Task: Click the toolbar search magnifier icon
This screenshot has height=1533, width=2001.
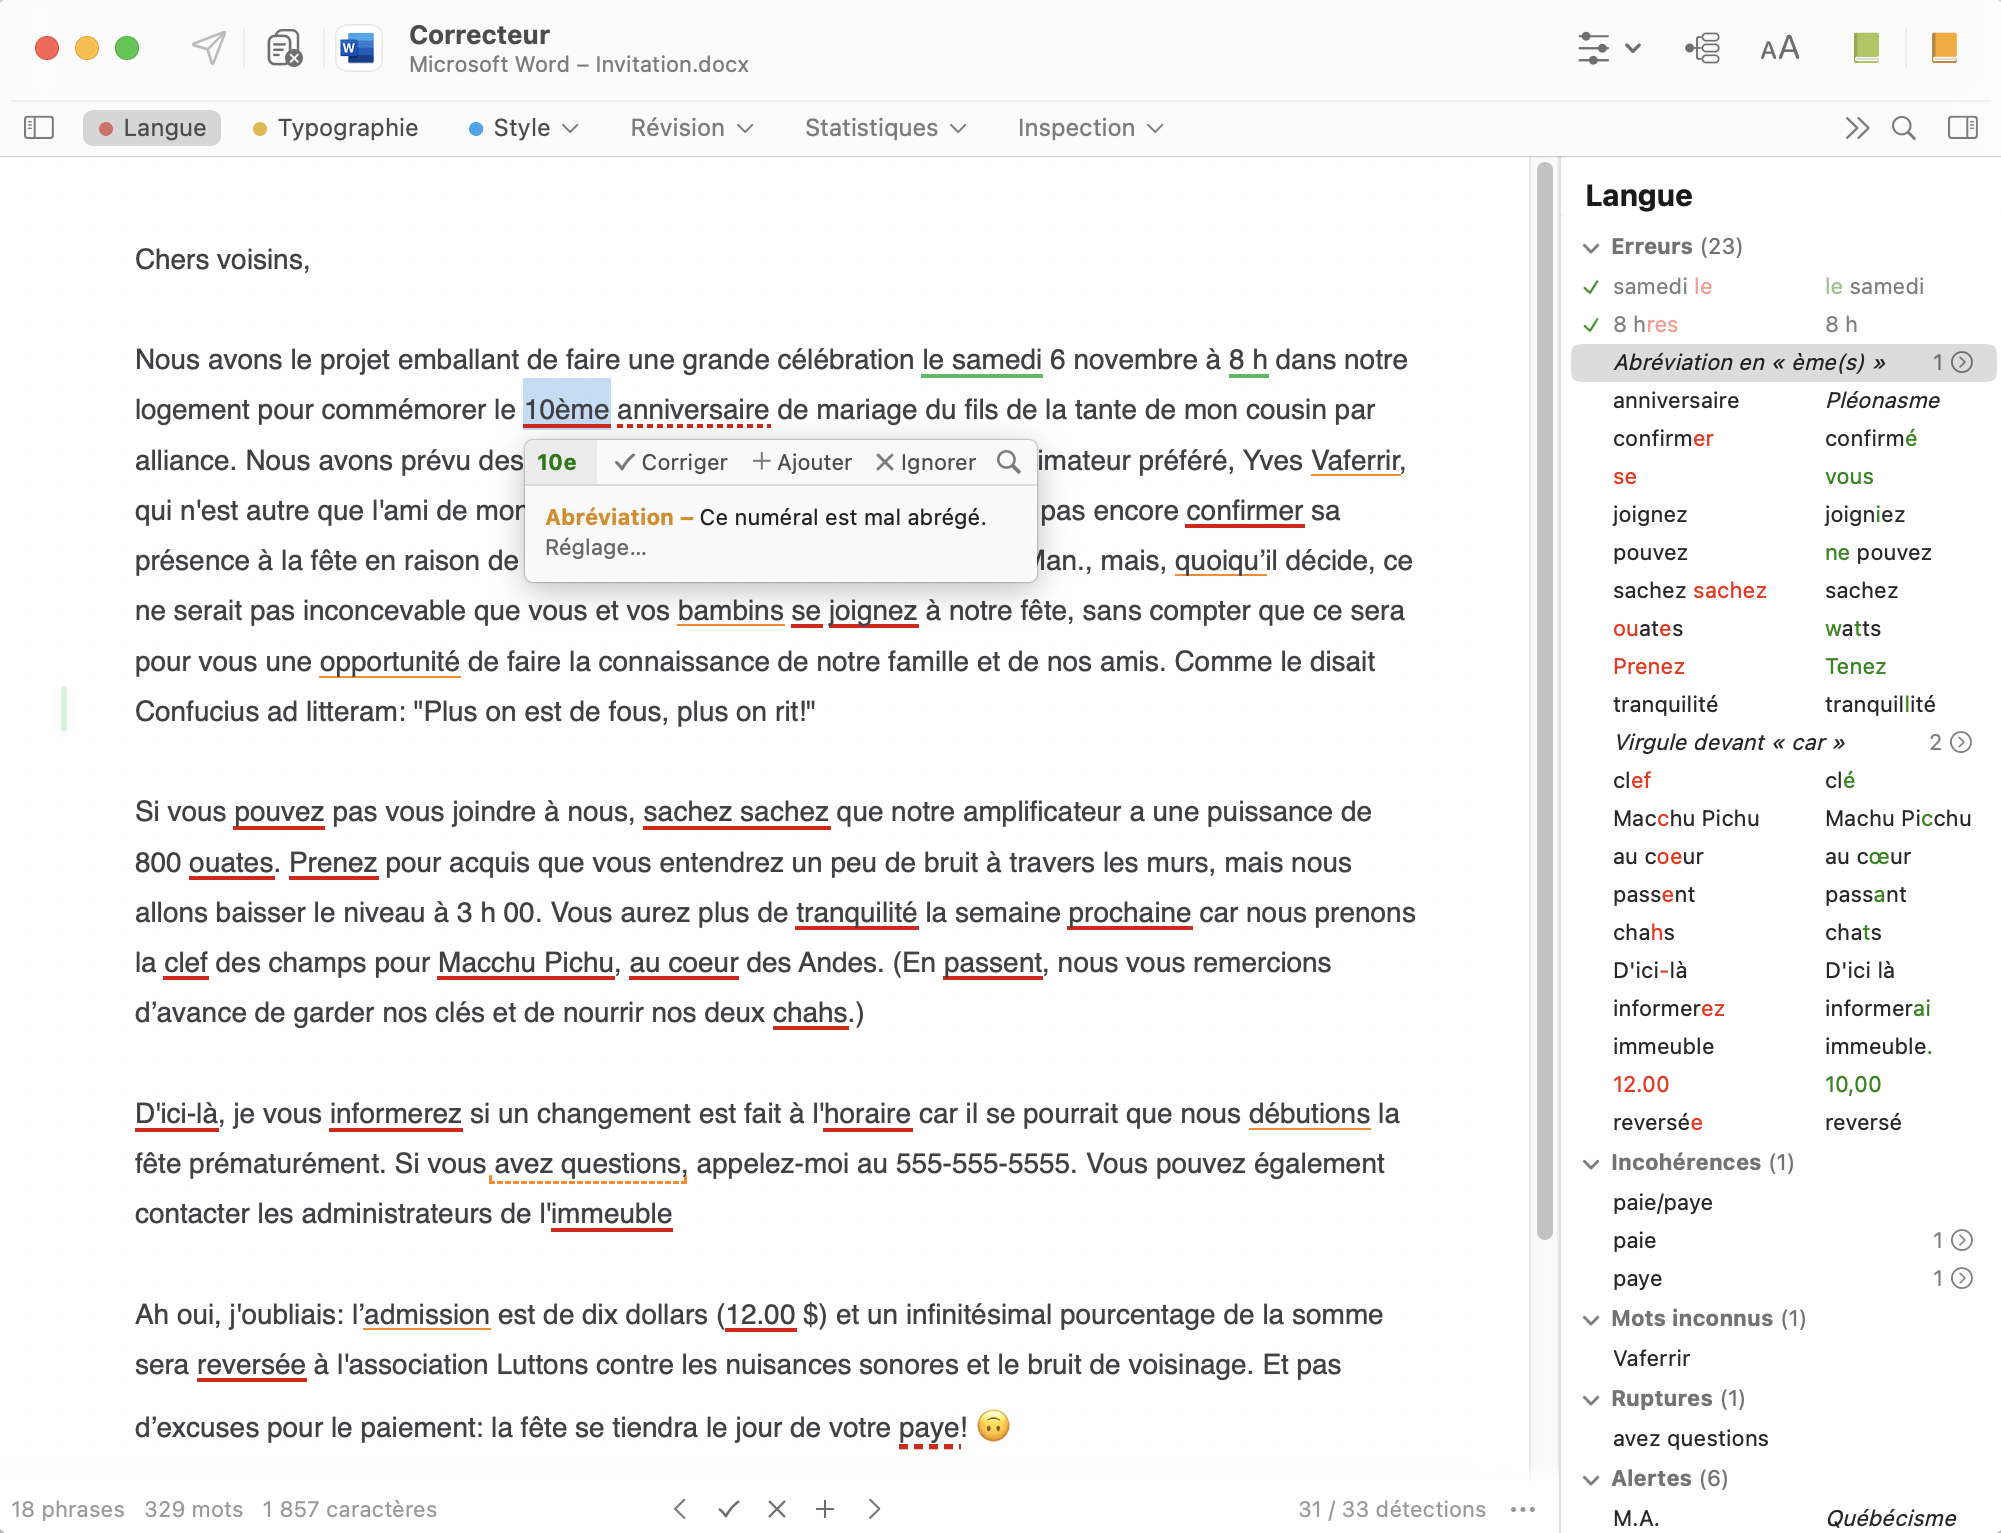Action: [1903, 128]
